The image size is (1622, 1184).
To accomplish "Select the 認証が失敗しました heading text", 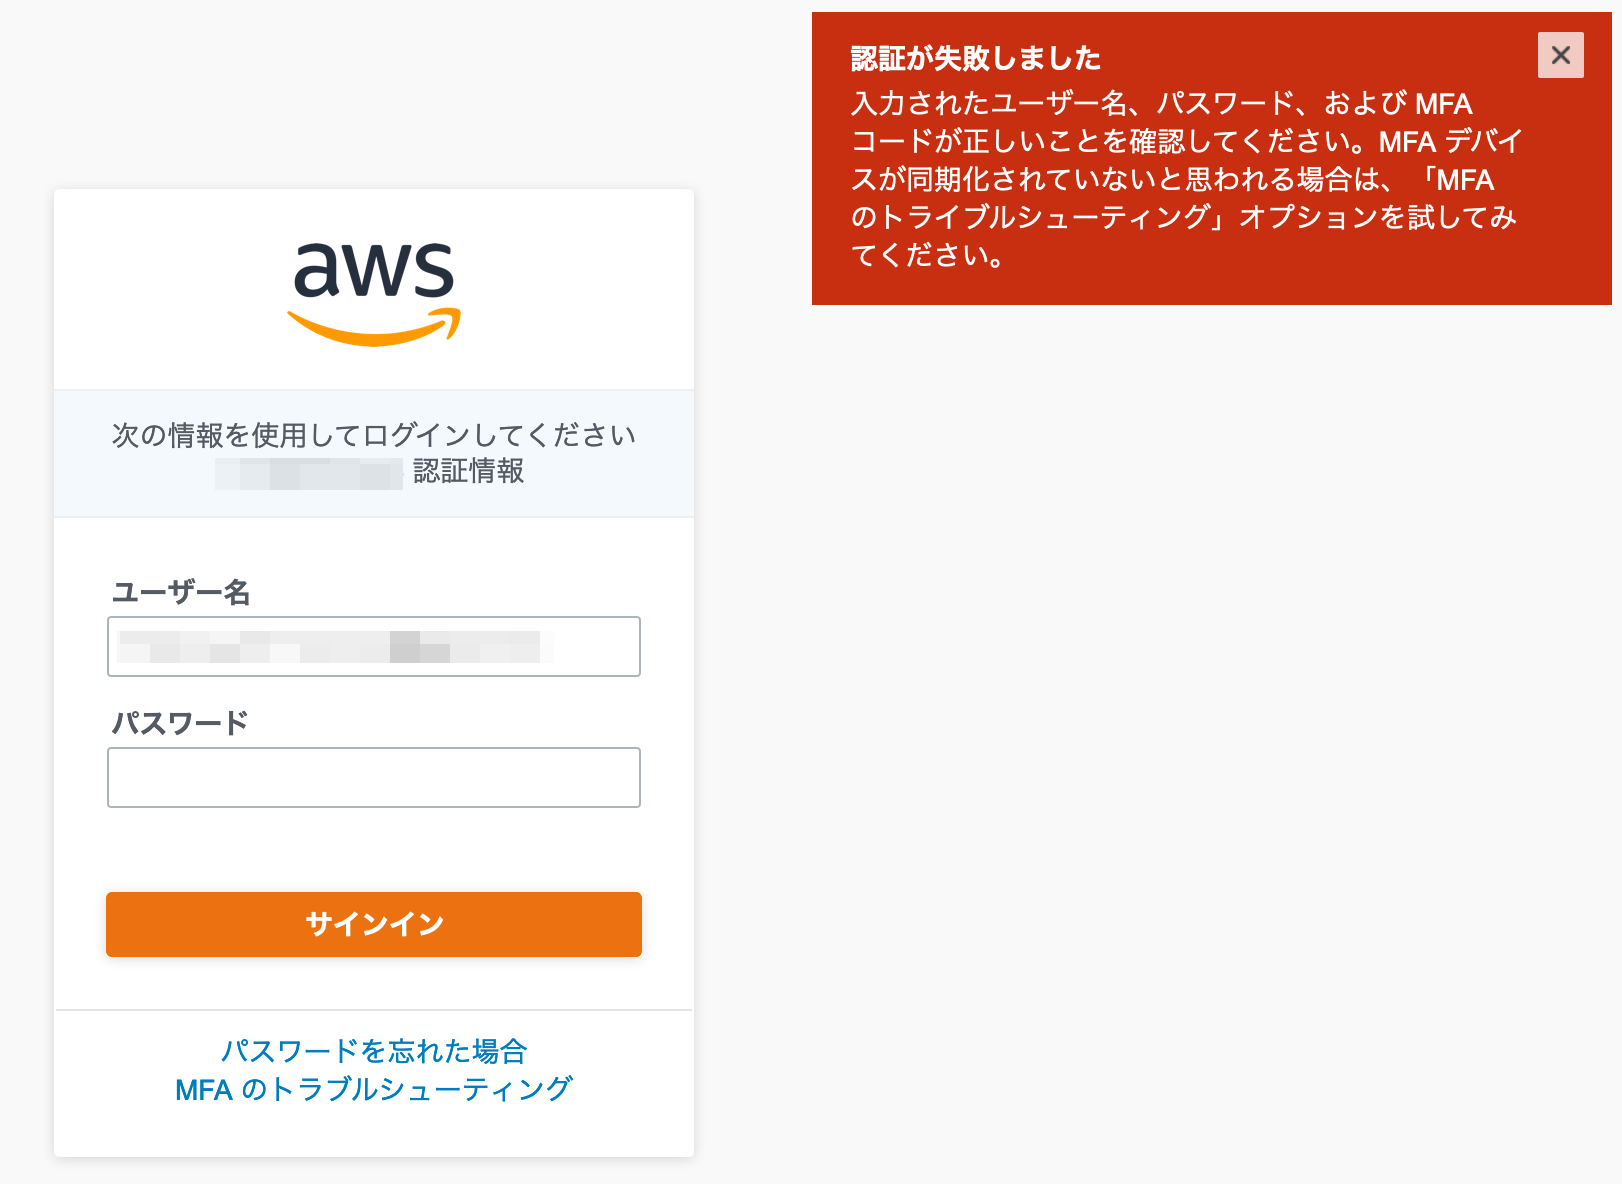I will tap(973, 59).
